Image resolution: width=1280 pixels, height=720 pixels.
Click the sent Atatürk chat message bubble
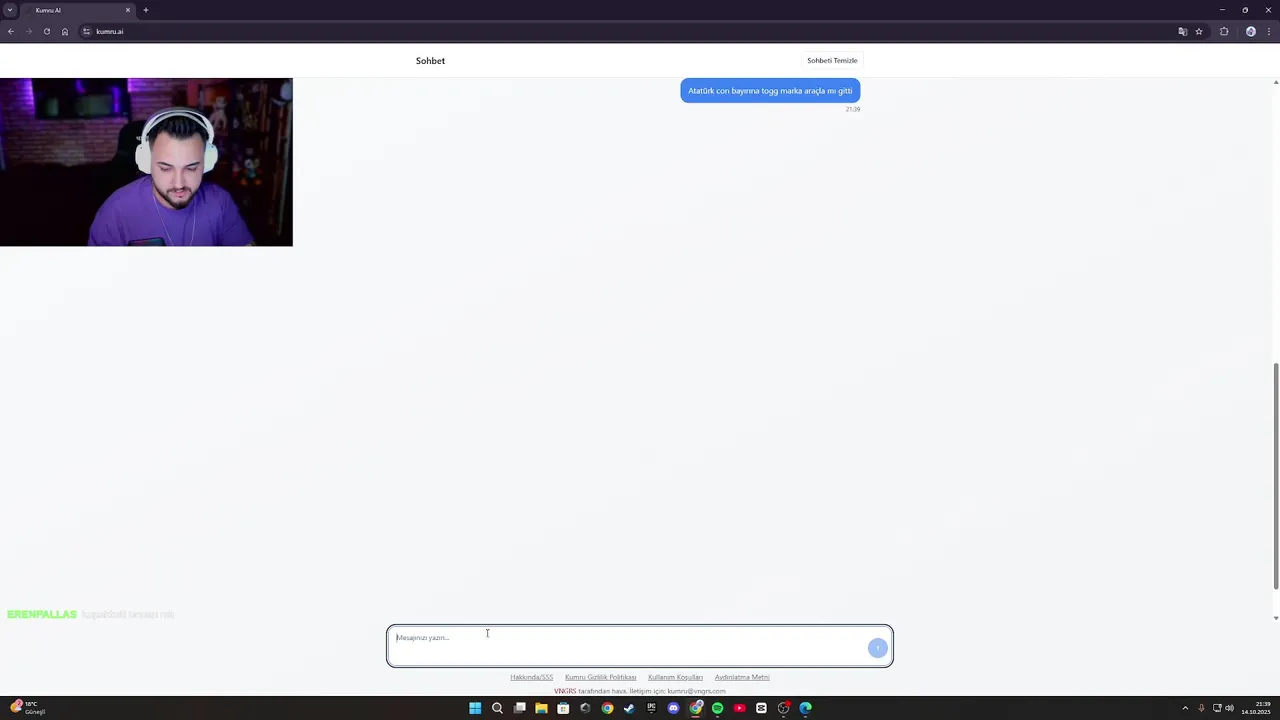[x=770, y=91]
